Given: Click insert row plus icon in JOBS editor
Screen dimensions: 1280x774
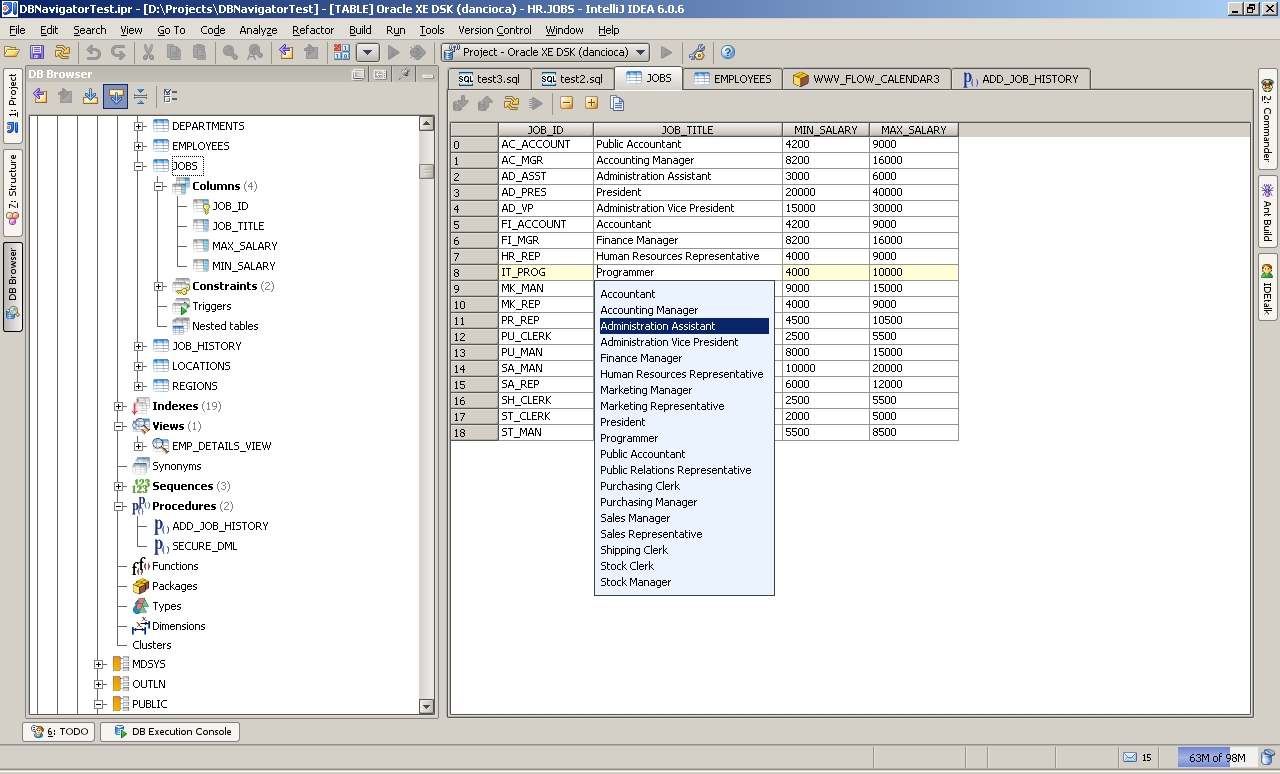Looking at the screenshot, I should 591,103.
